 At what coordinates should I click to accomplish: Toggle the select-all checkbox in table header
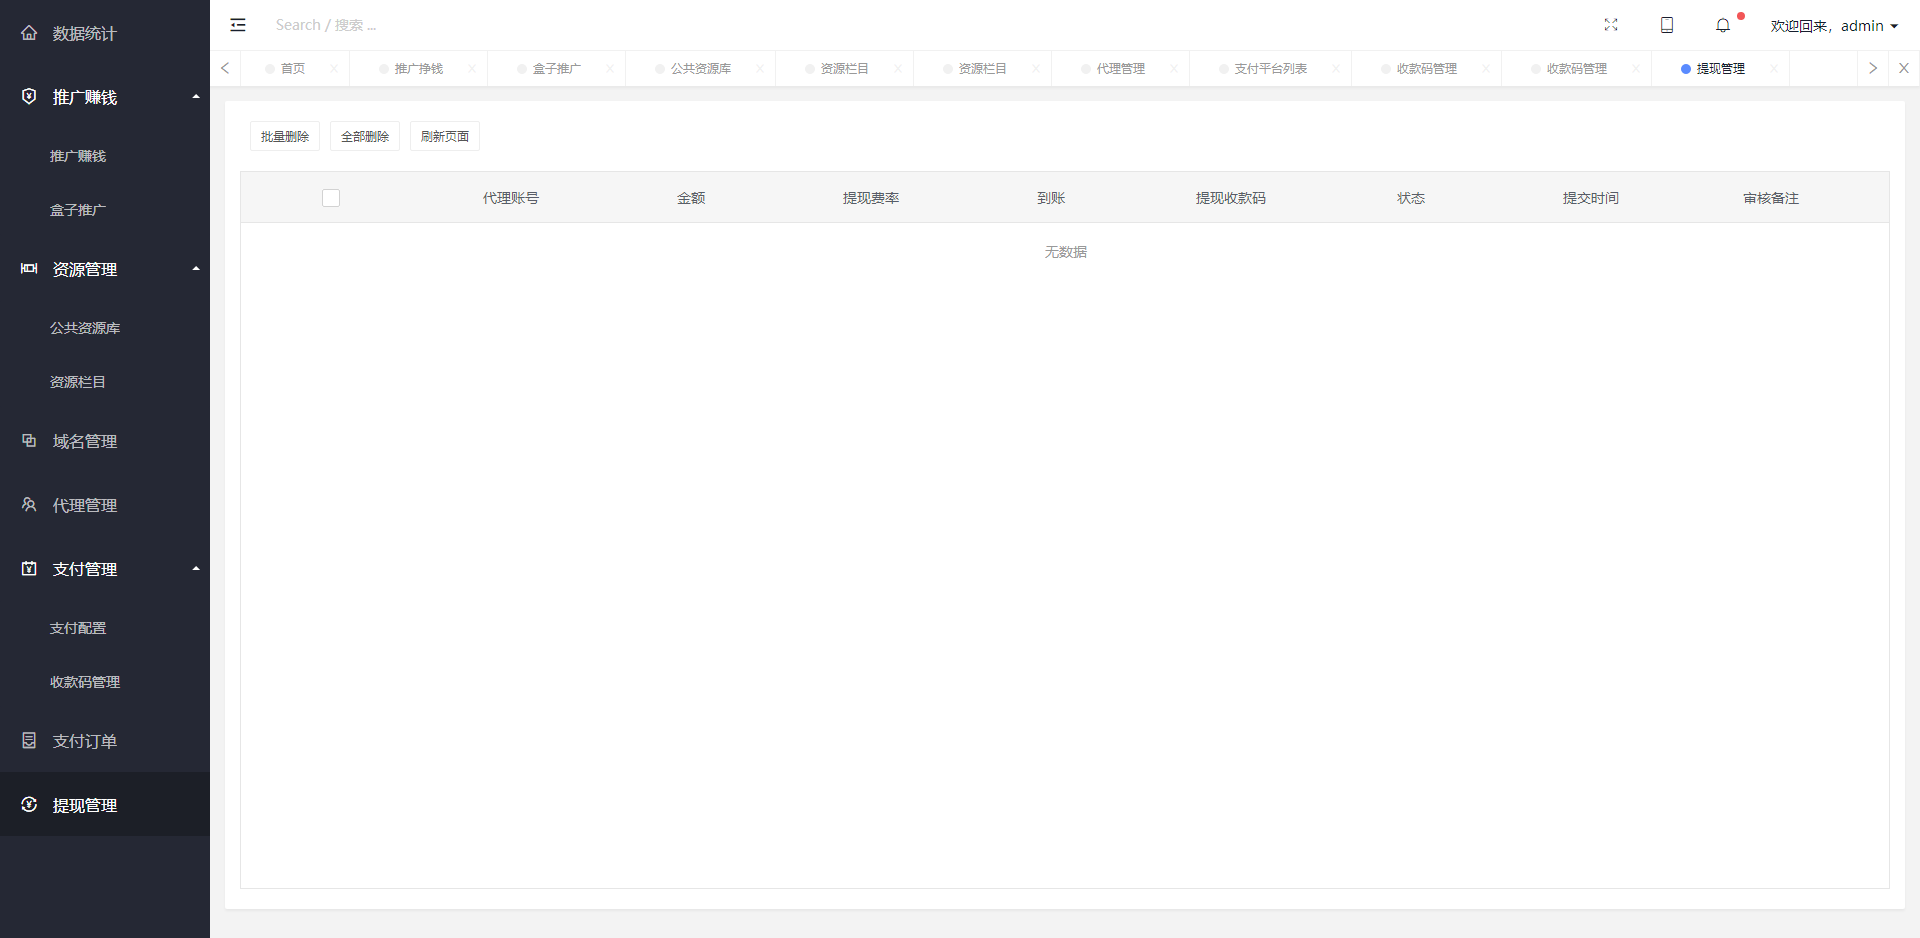click(x=331, y=198)
